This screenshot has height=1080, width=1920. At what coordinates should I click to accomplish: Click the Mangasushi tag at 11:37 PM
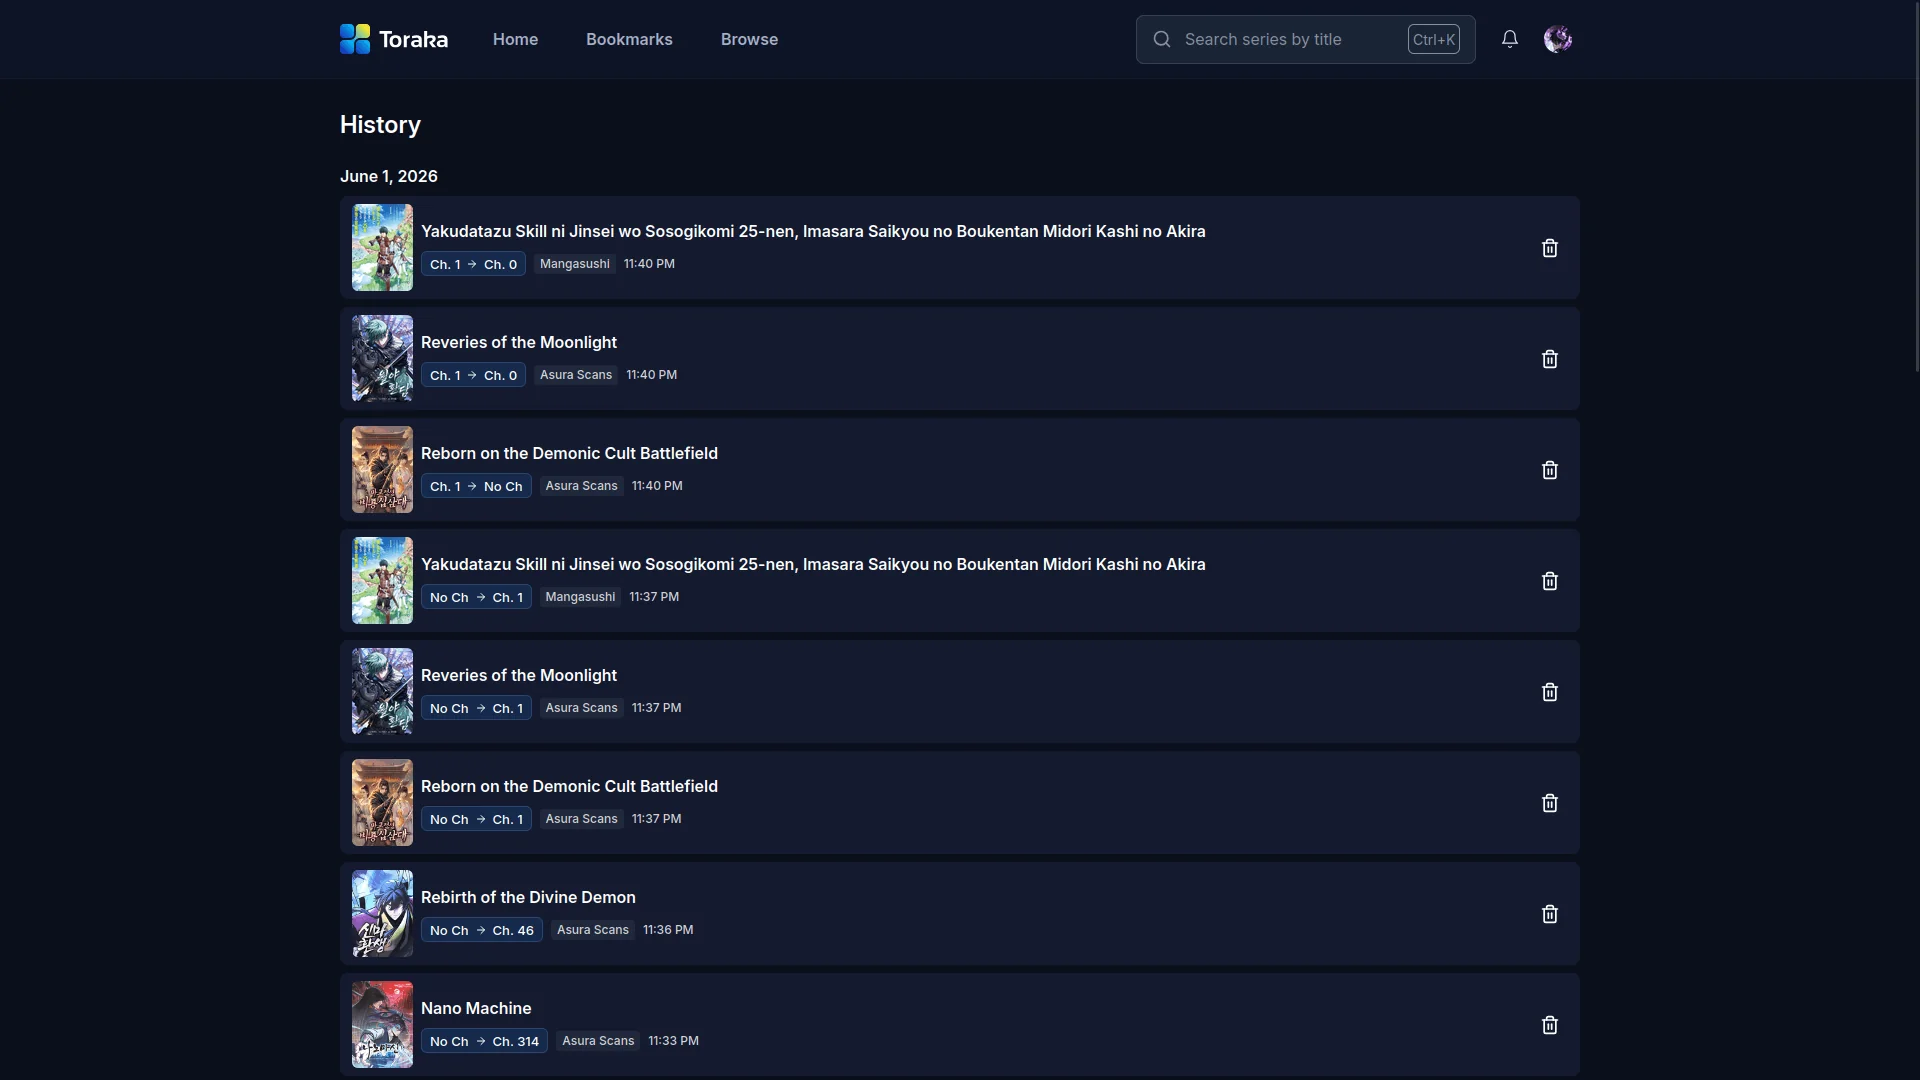pyautogui.click(x=580, y=597)
